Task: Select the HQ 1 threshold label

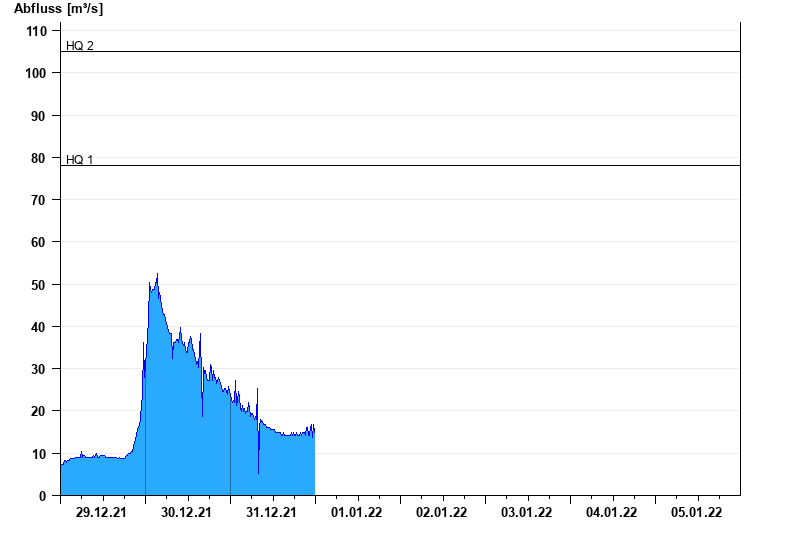Action: (80, 159)
